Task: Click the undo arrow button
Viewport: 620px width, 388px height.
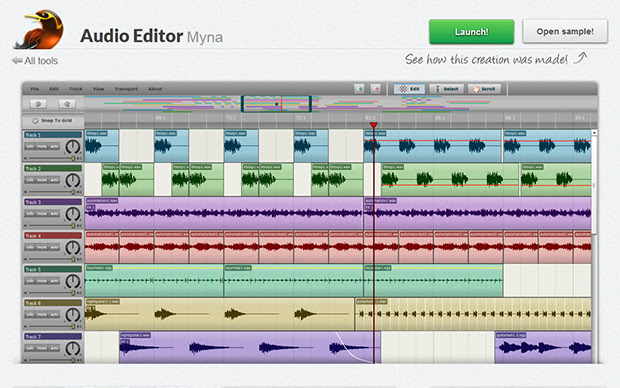Action: coord(38,104)
